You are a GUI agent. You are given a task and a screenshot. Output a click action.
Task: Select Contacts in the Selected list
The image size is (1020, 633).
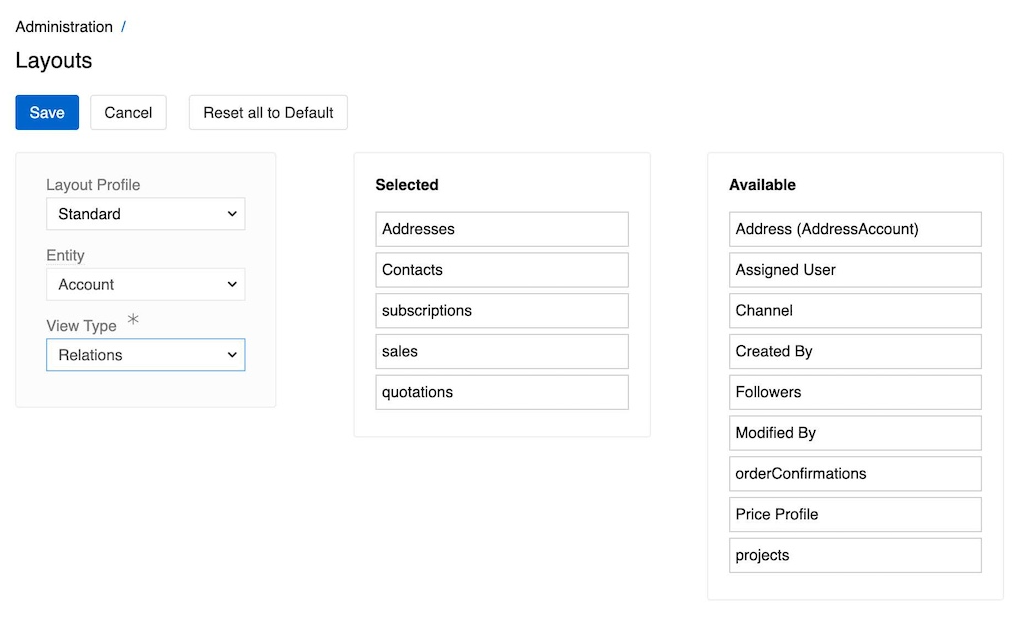pos(501,270)
